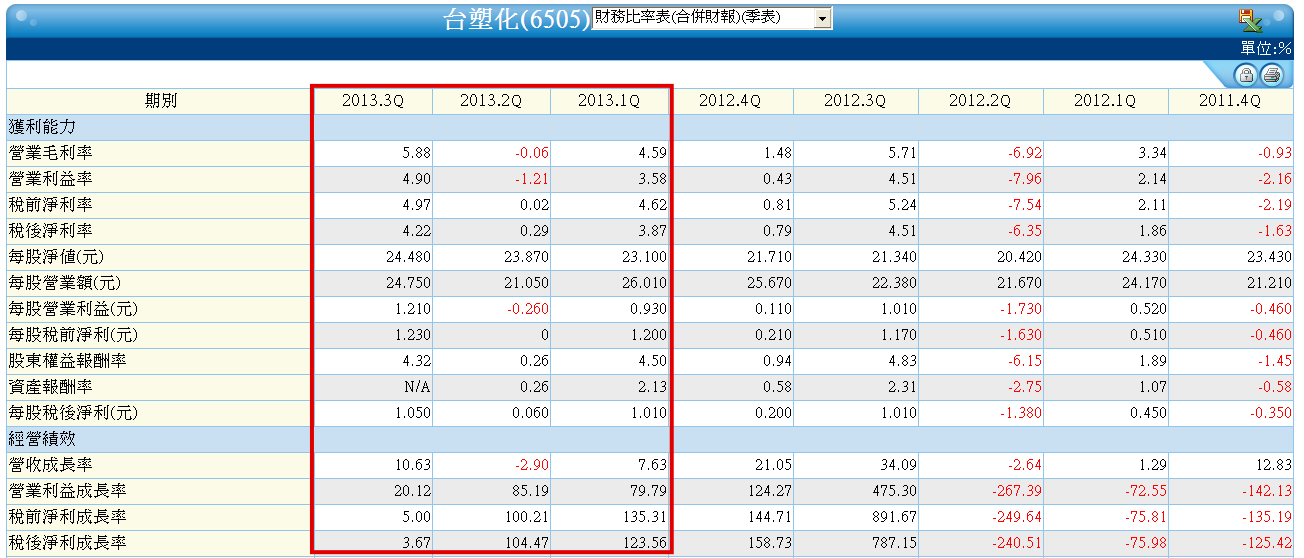Click the 期別 header cell
Image resolution: width=1304 pixels, height=558 pixels.
pyautogui.click(x=160, y=101)
